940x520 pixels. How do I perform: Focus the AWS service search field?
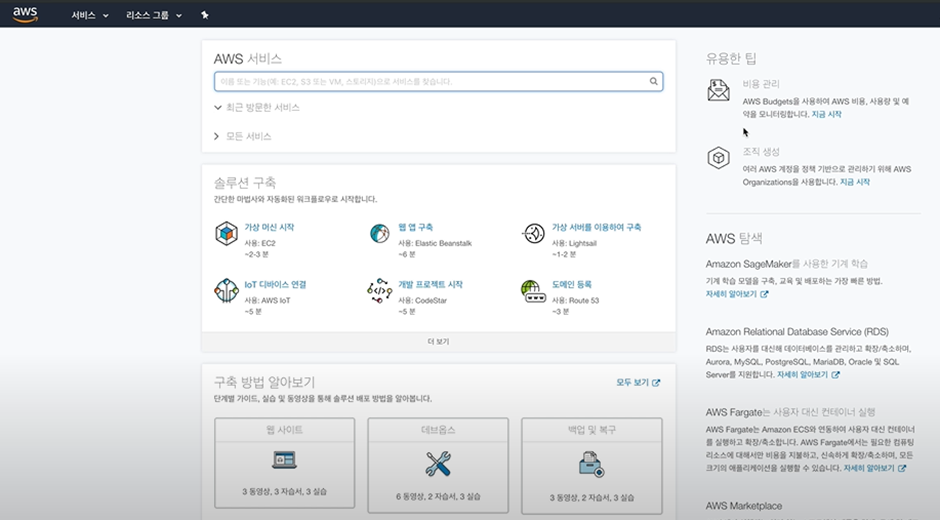click(438, 82)
